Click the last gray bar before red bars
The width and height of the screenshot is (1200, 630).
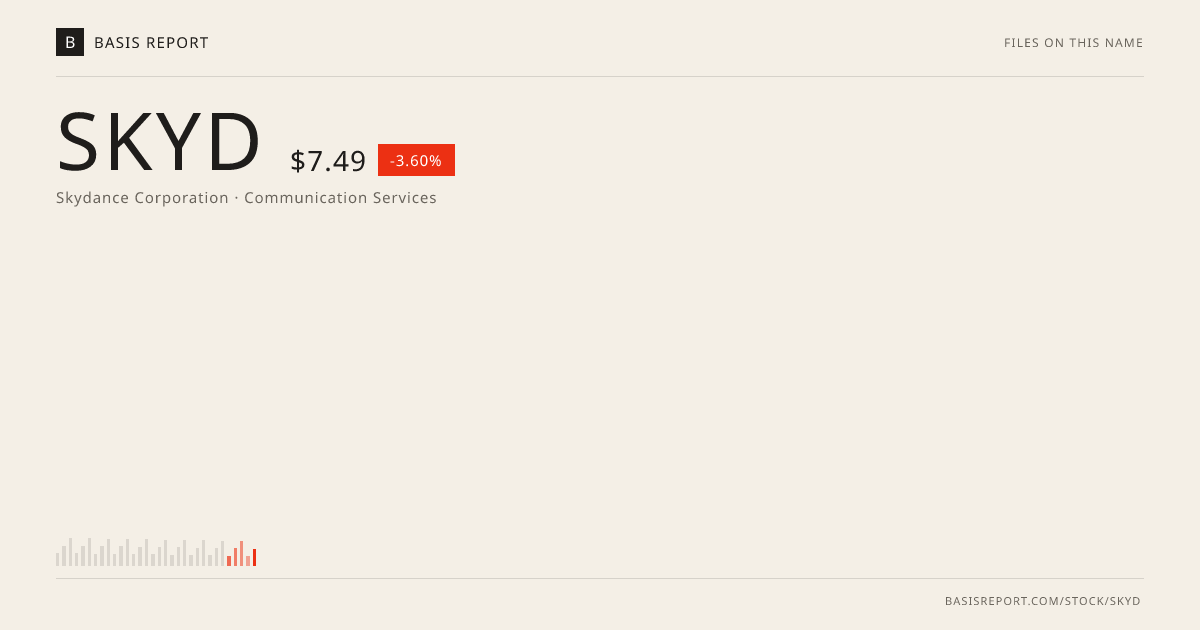[222, 554]
